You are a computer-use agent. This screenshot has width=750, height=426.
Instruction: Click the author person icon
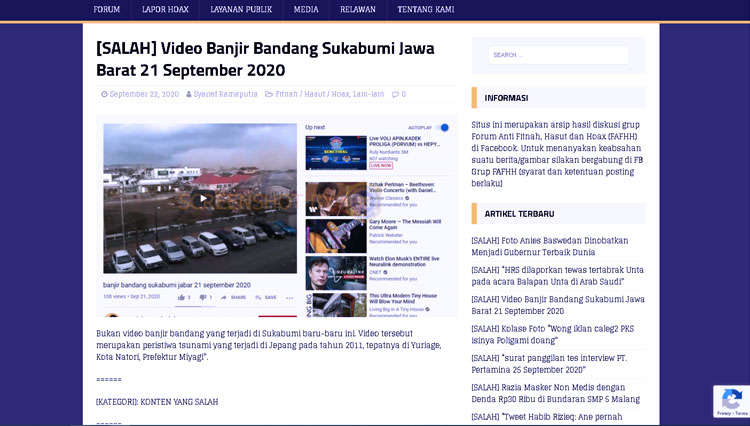[x=189, y=94]
